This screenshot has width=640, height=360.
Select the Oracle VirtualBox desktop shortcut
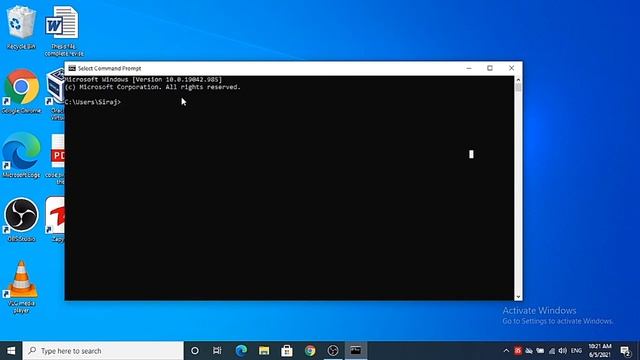[x=56, y=94]
